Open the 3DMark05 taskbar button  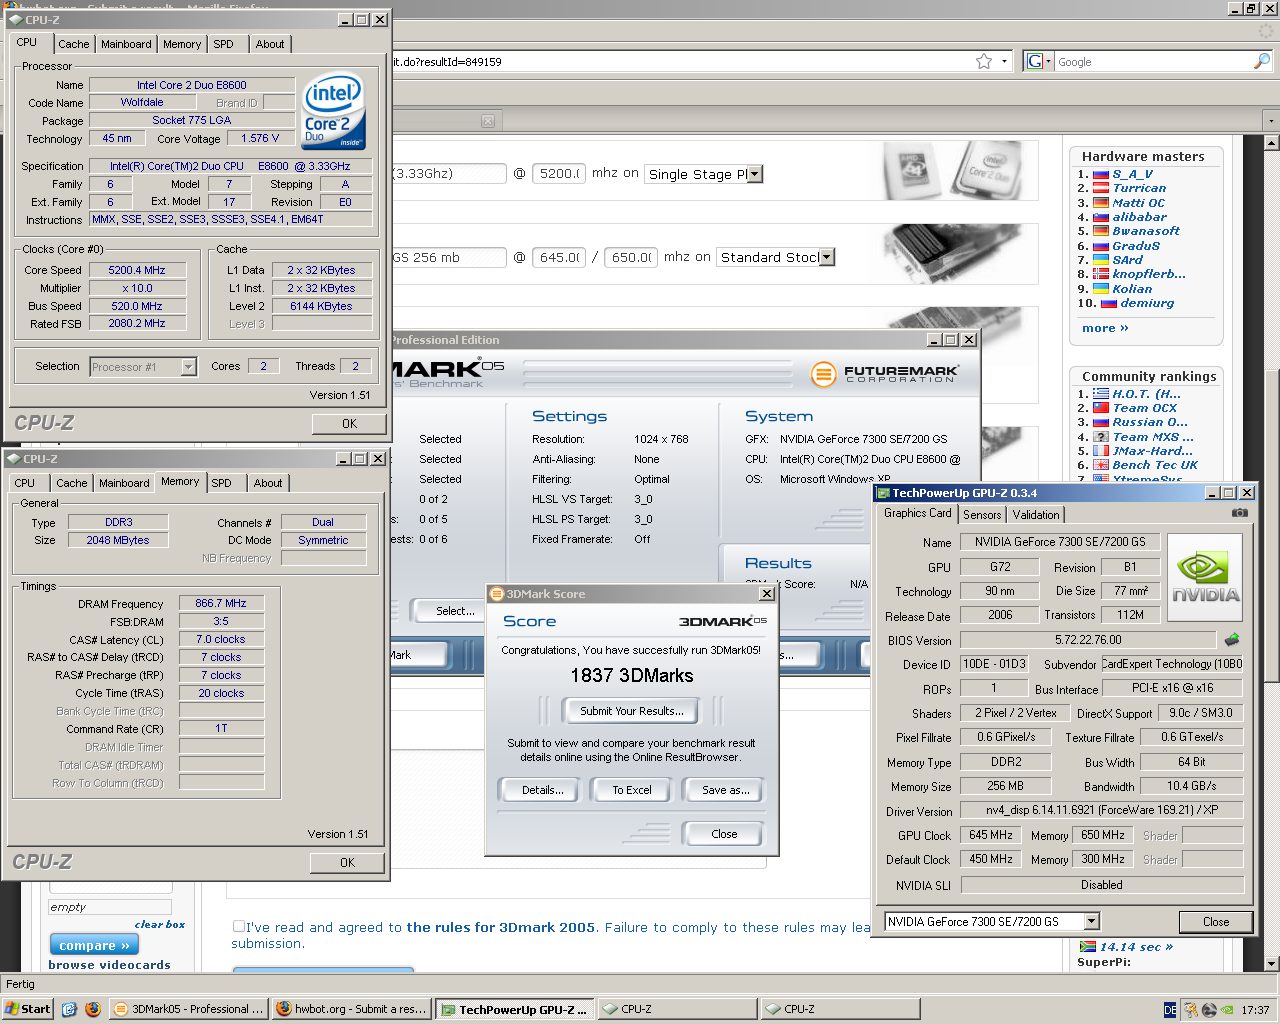click(x=189, y=1009)
